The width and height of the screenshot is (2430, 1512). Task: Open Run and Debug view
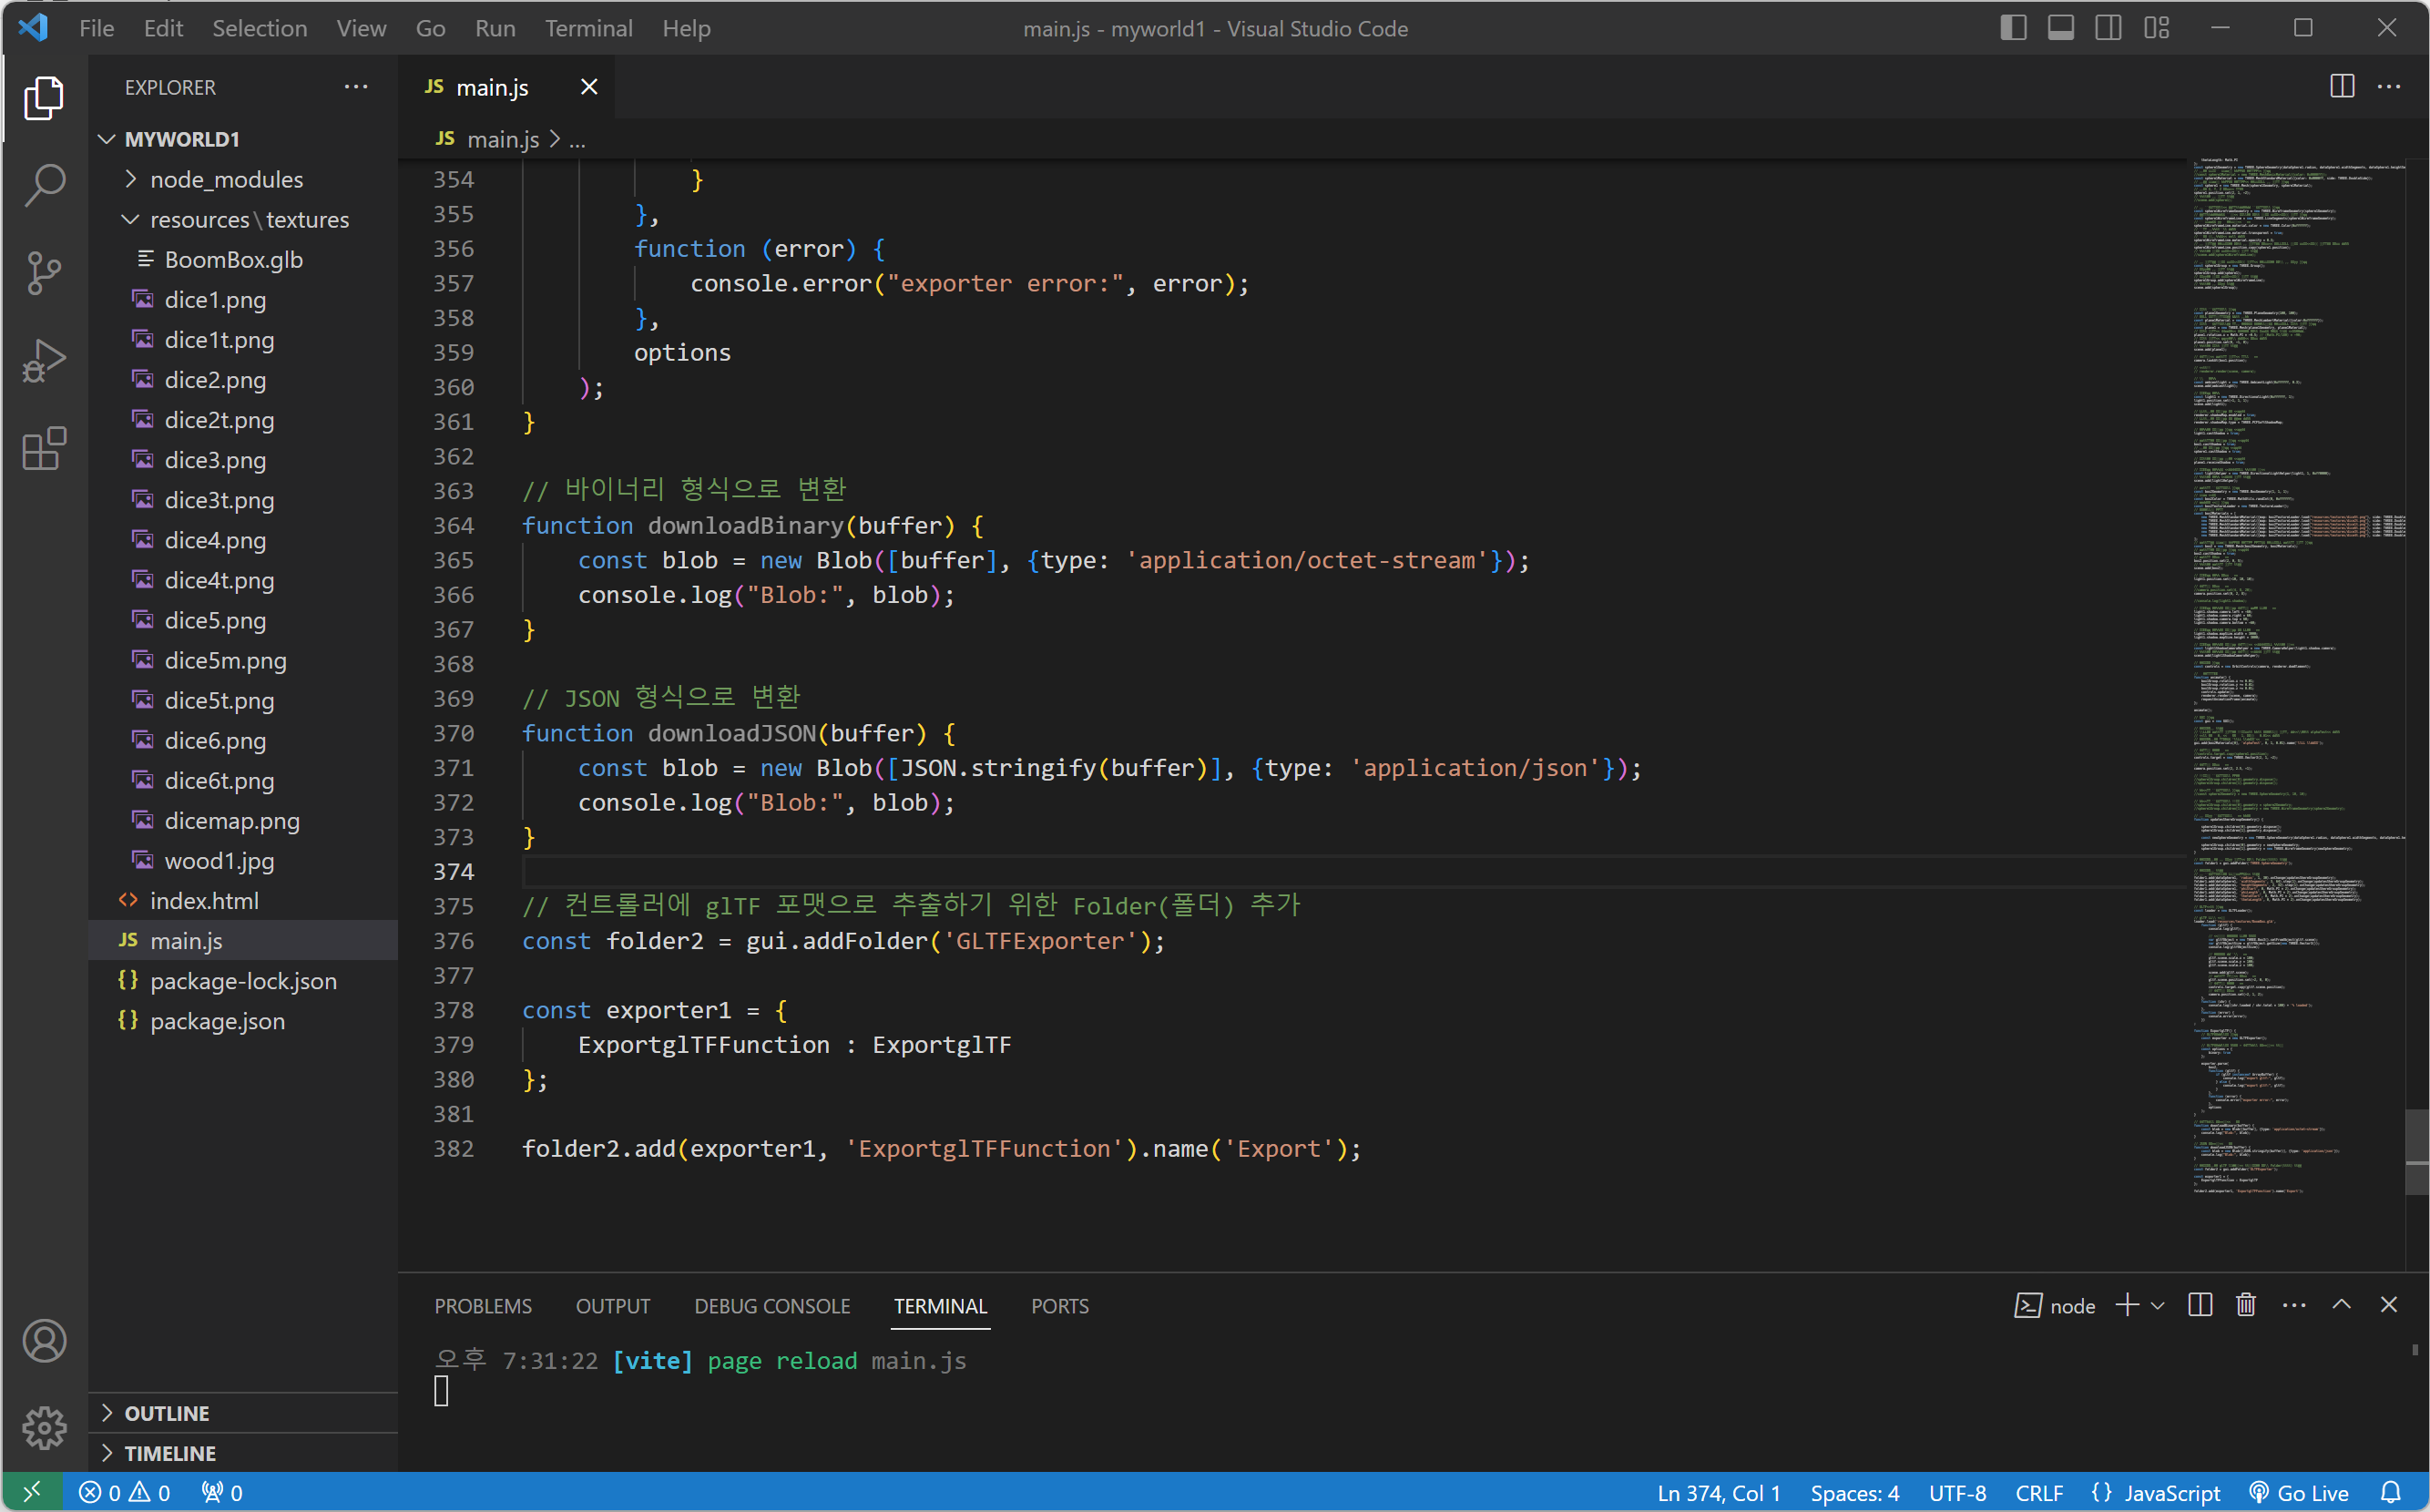44,361
